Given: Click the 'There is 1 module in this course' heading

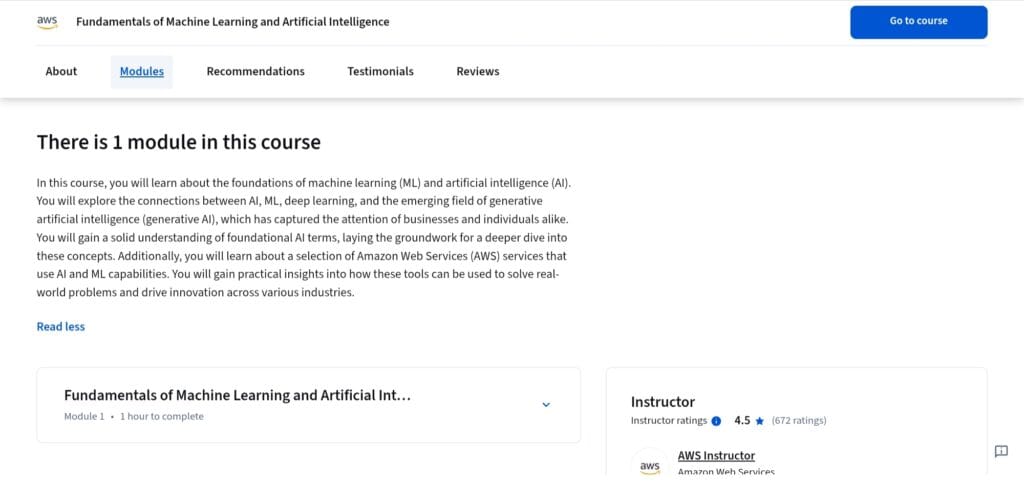Looking at the screenshot, I should click(179, 142).
